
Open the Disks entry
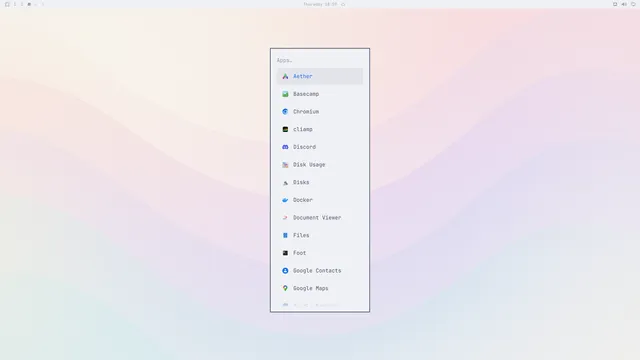coord(320,182)
